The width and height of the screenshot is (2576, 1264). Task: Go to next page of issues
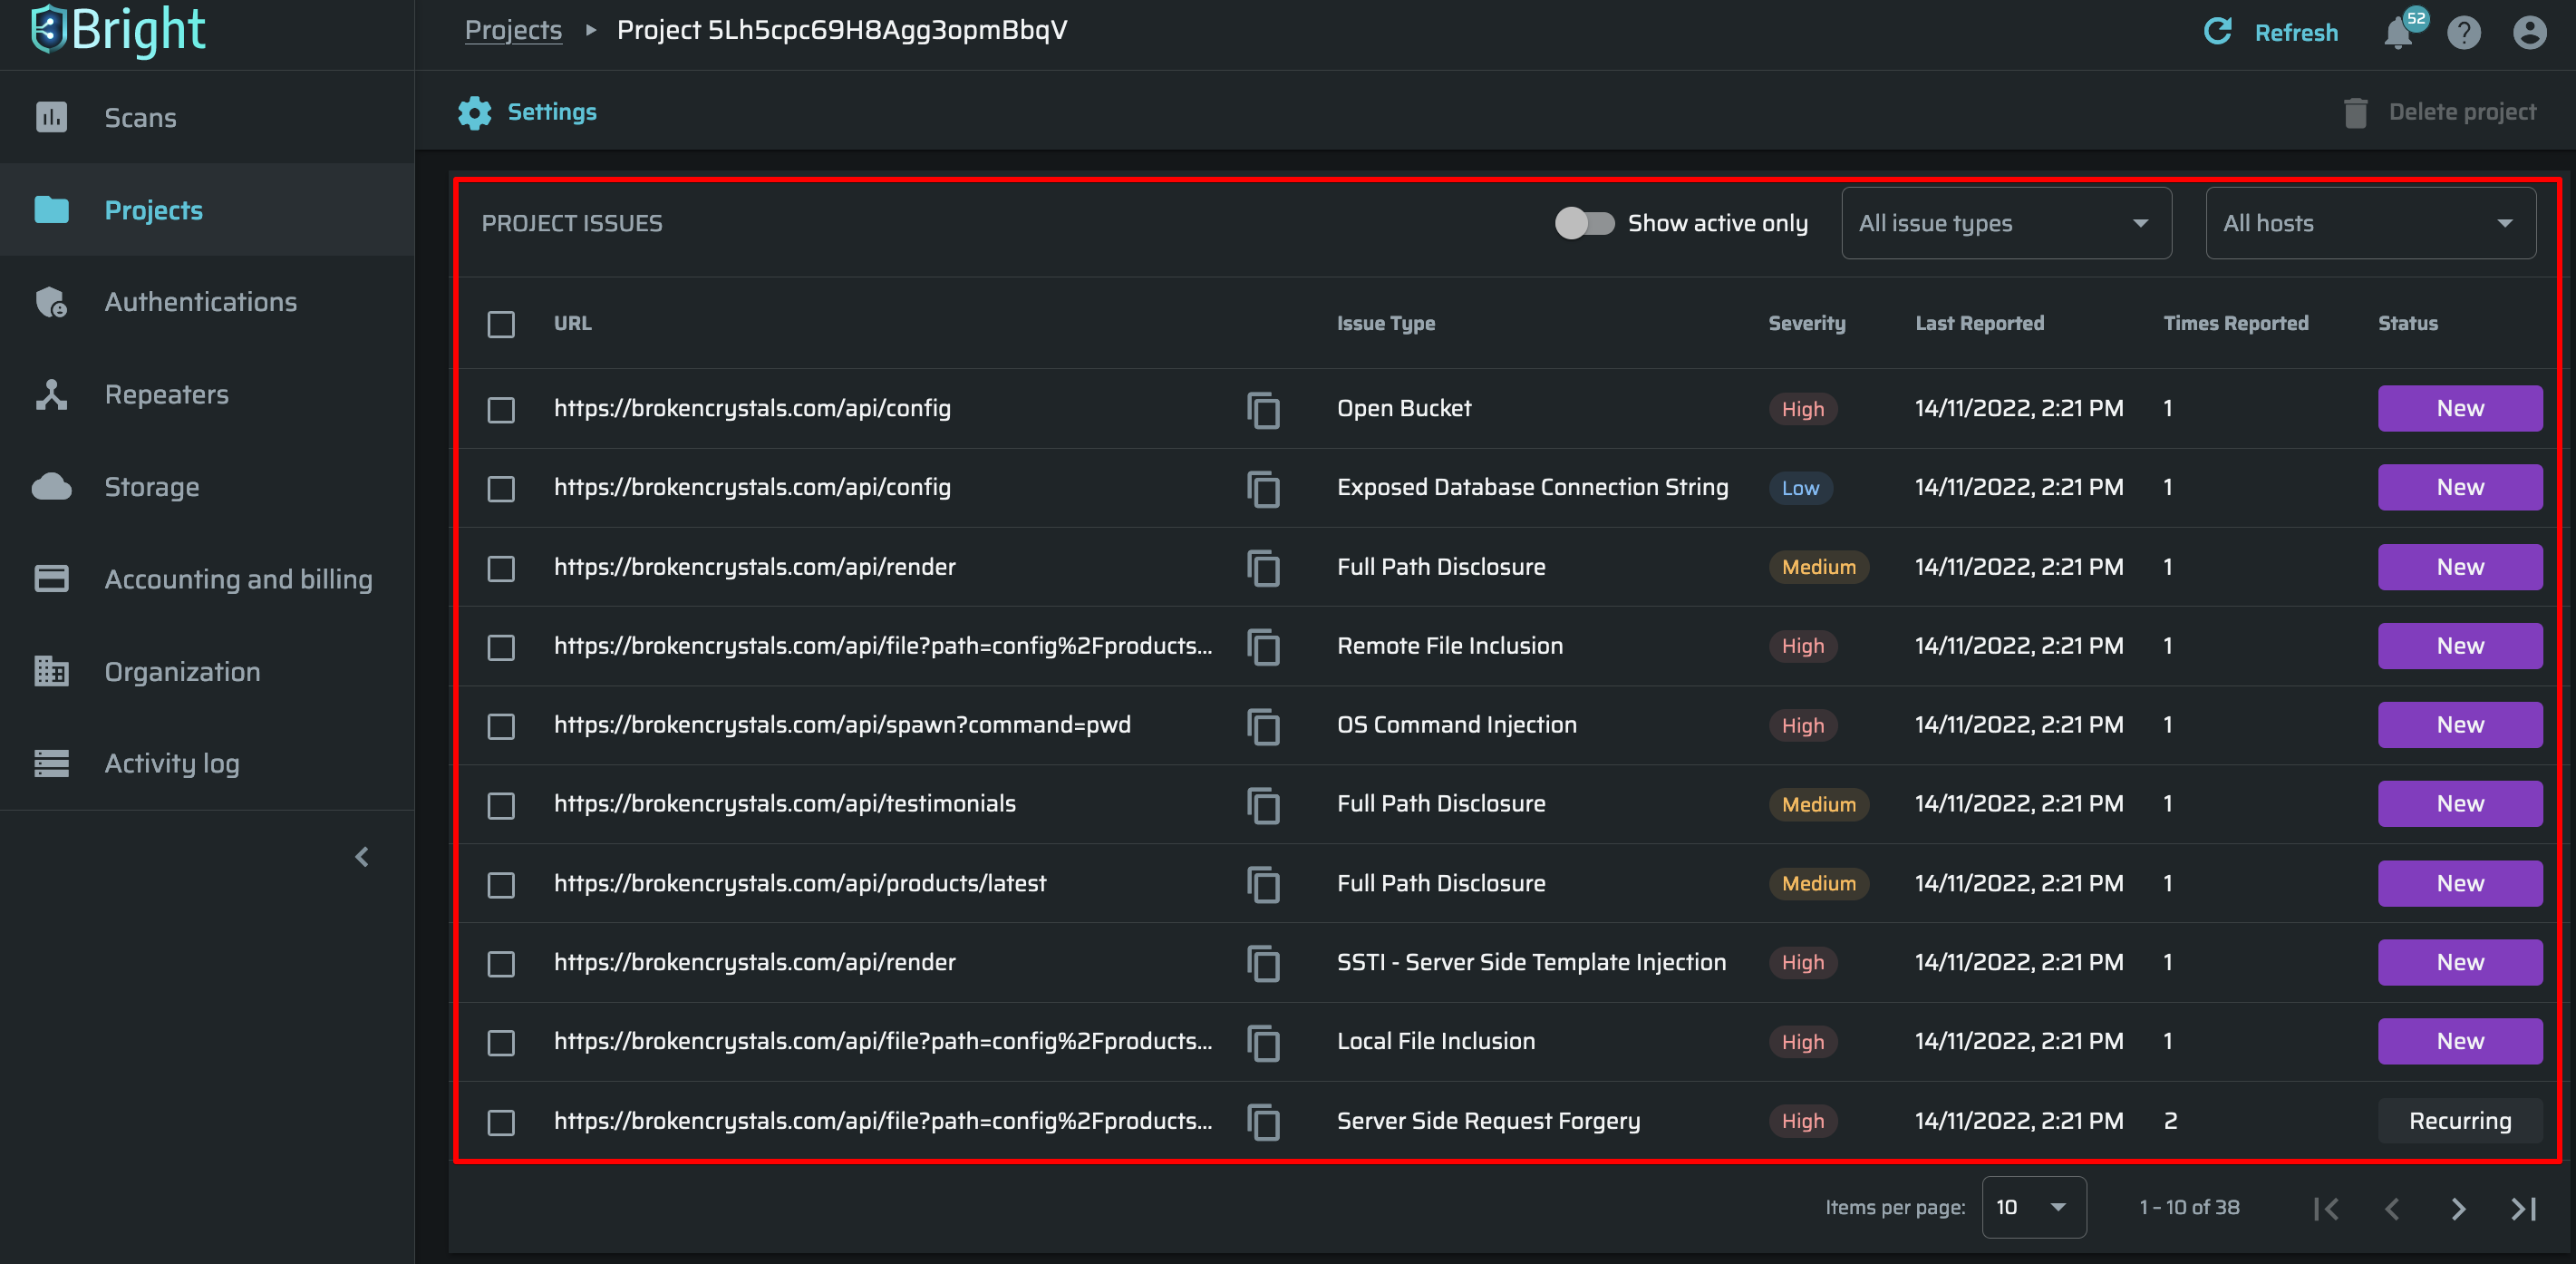(2458, 1209)
